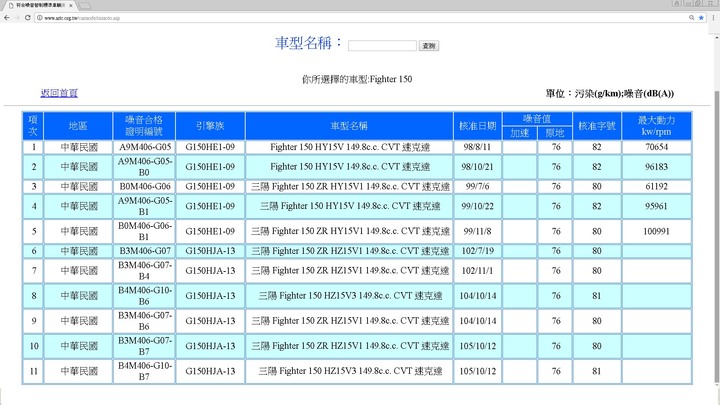720x405 pixels.
Task: Select certificate B3M406-G07-B7 cell
Action: click(145, 346)
